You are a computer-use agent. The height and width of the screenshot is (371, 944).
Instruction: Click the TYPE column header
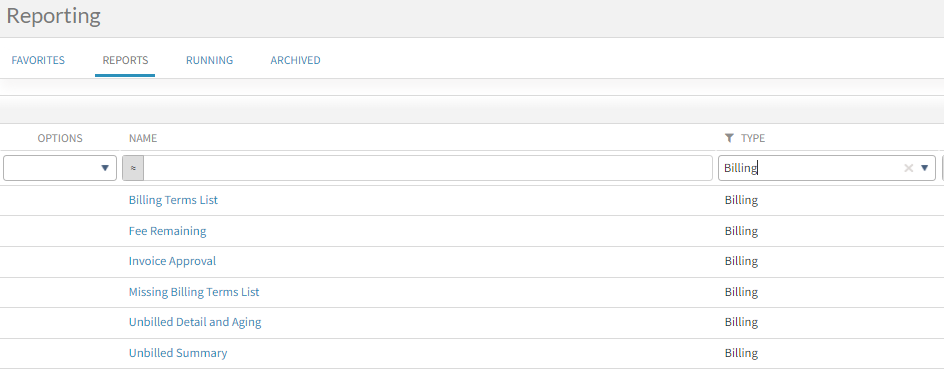click(753, 139)
